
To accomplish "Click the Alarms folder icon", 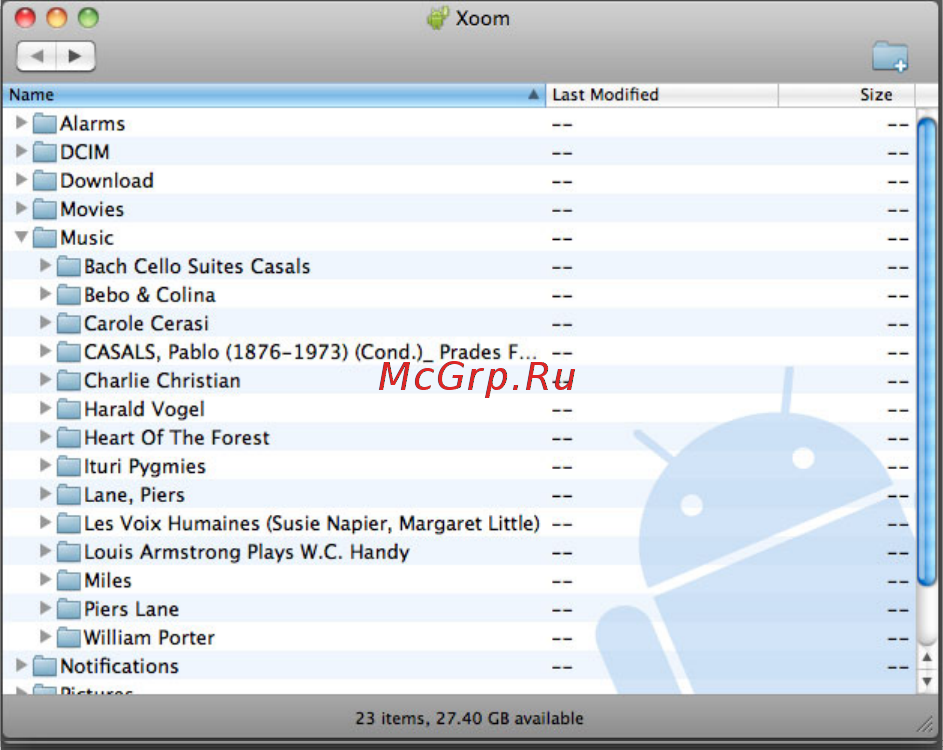I will (x=45, y=123).
